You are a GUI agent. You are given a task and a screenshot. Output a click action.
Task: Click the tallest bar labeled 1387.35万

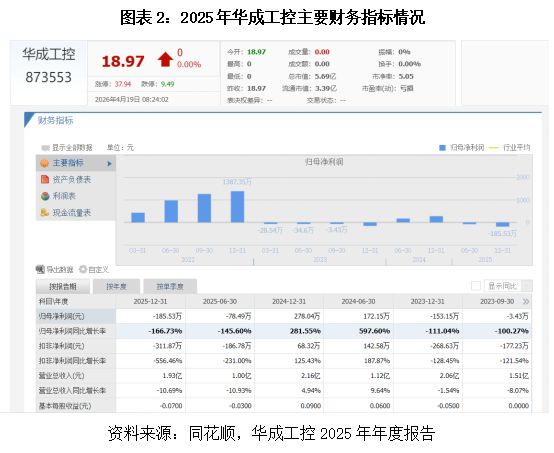237,207
